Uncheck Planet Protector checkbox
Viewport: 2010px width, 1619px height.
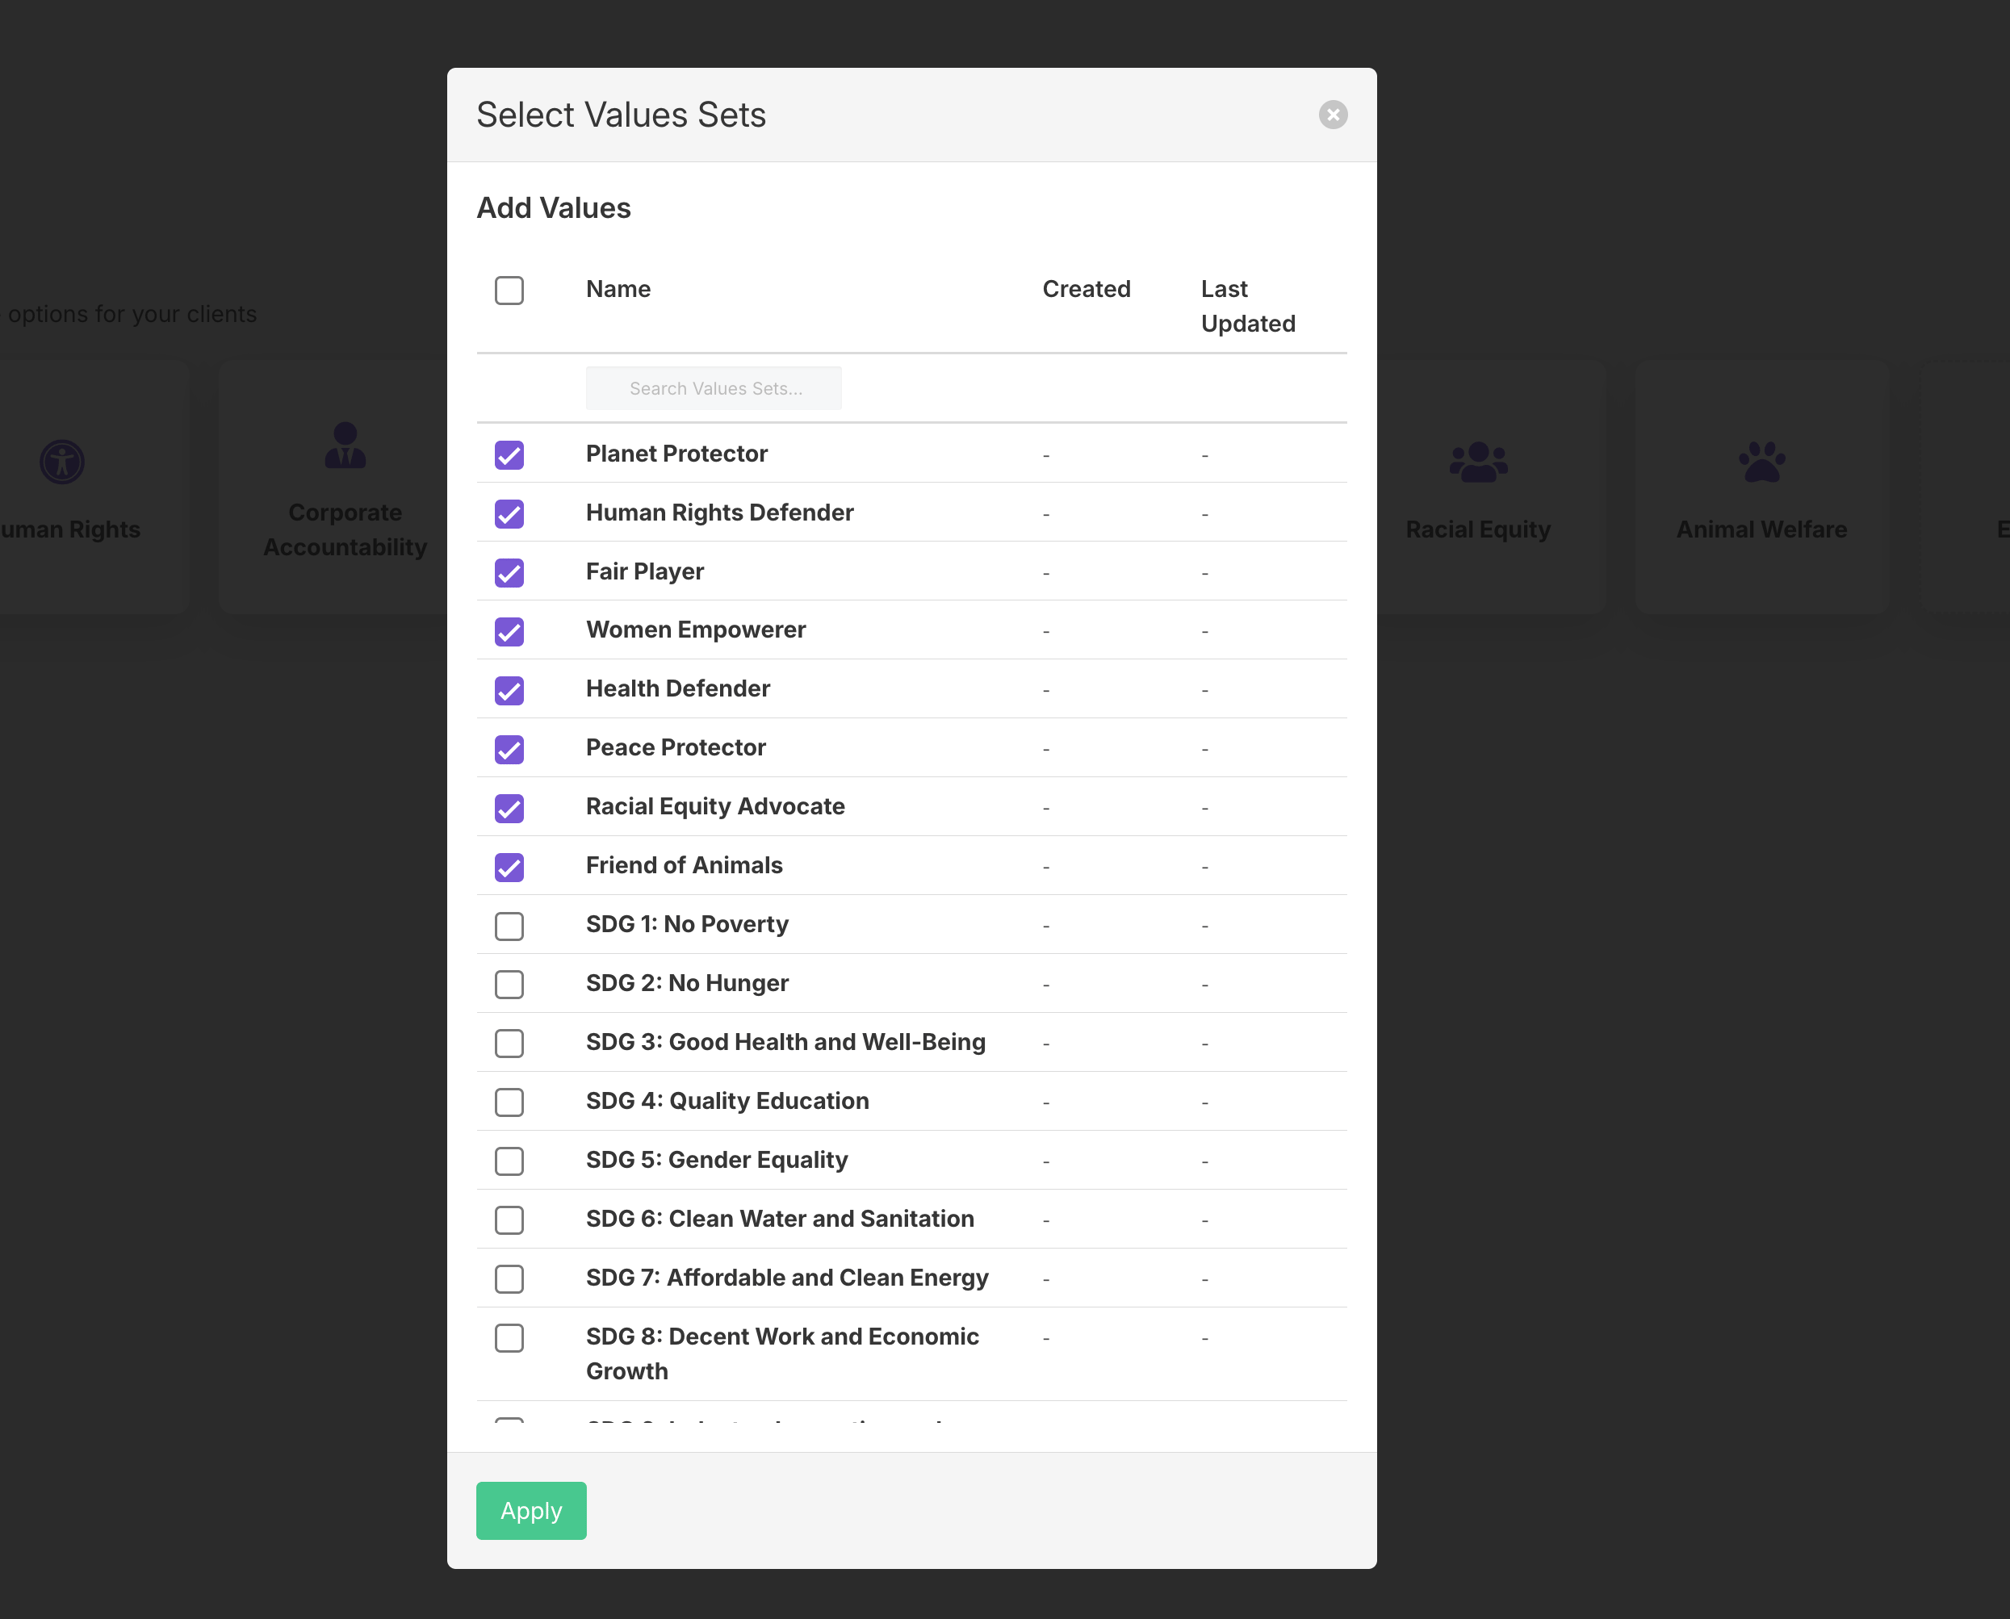(x=509, y=455)
